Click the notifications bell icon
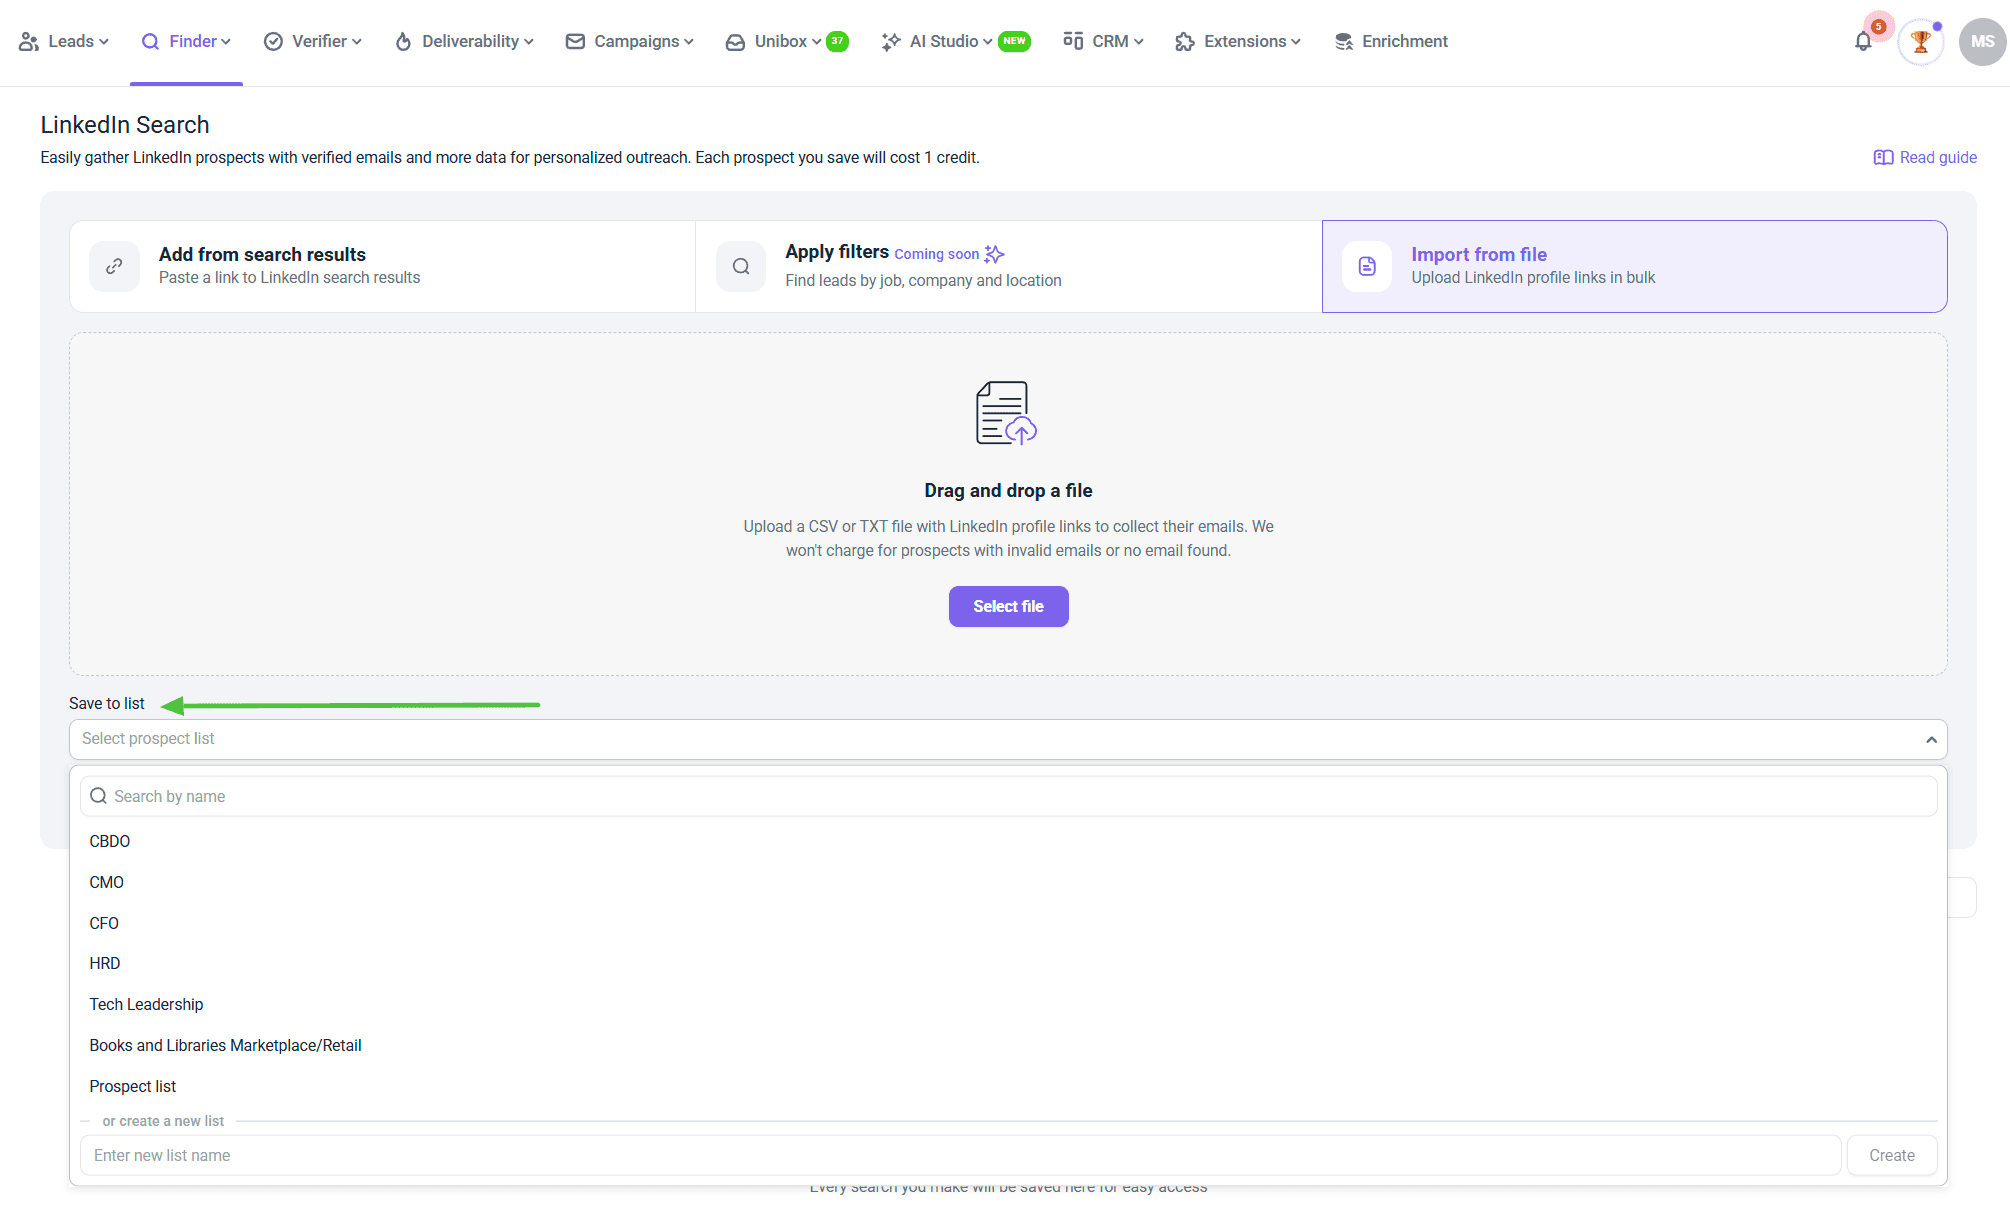The width and height of the screenshot is (2010, 1208). click(x=1862, y=42)
